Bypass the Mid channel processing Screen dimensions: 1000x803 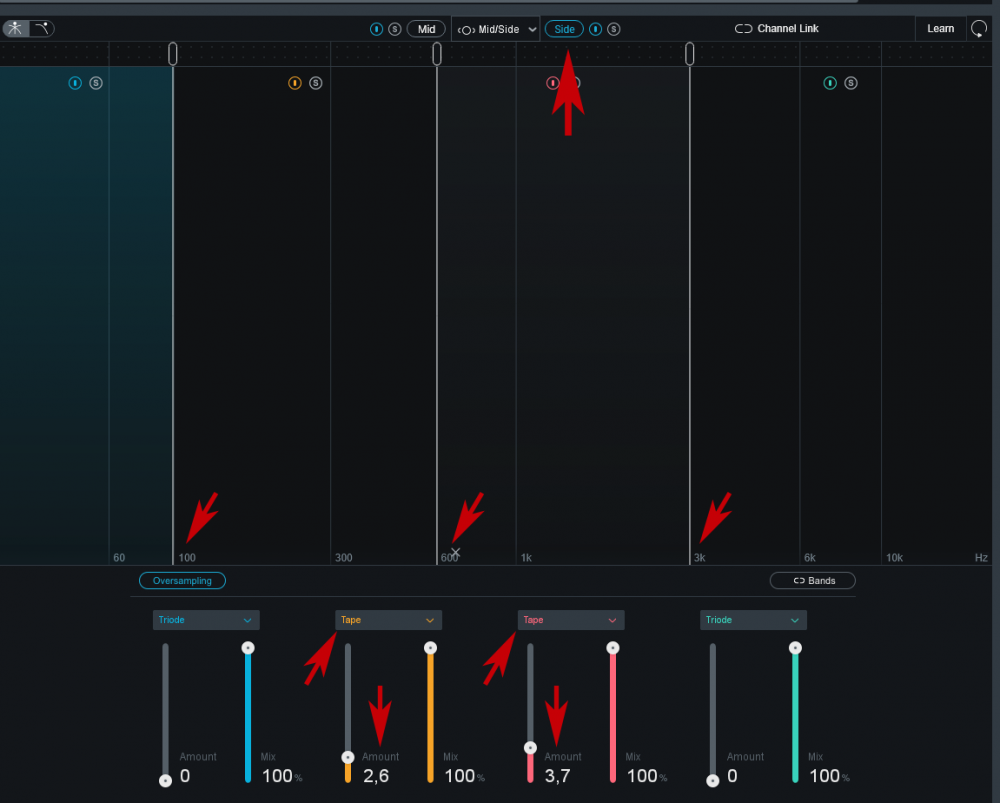(376, 29)
